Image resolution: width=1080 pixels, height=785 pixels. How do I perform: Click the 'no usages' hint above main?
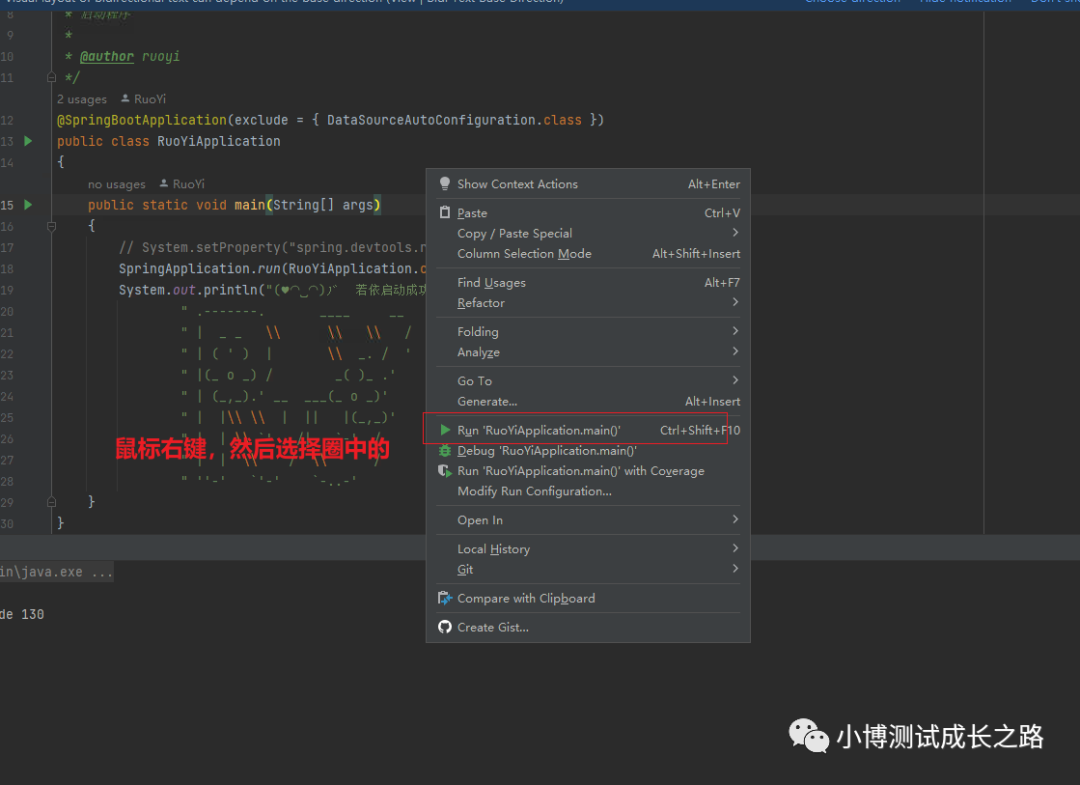pos(116,185)
